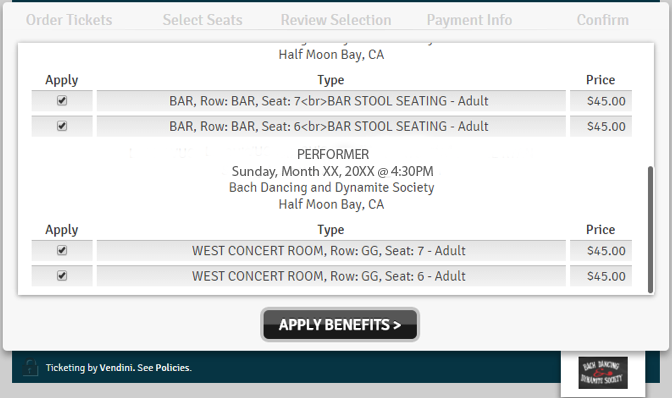
Task: Toggle Apply for West Concert Room Seat 7
Action: [62, 250]
